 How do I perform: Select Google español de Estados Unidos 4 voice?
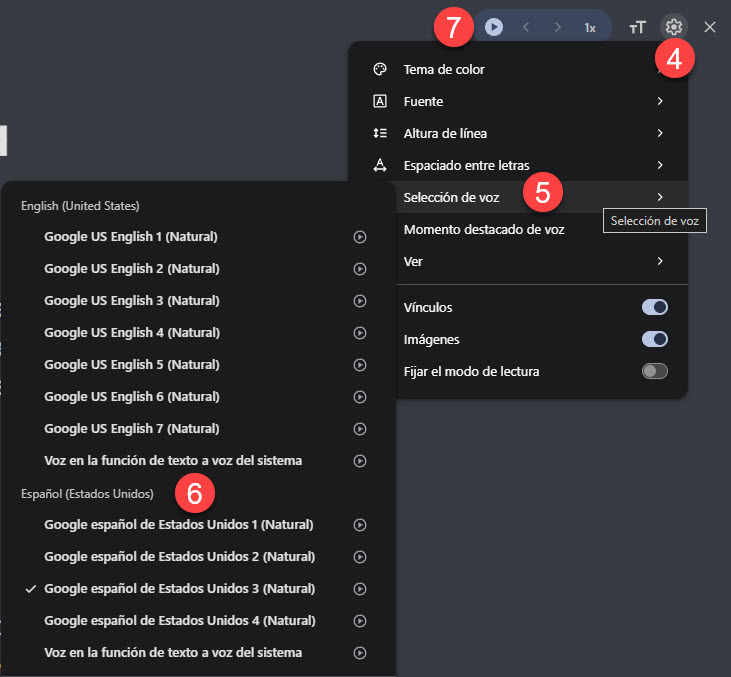[179, 621]
